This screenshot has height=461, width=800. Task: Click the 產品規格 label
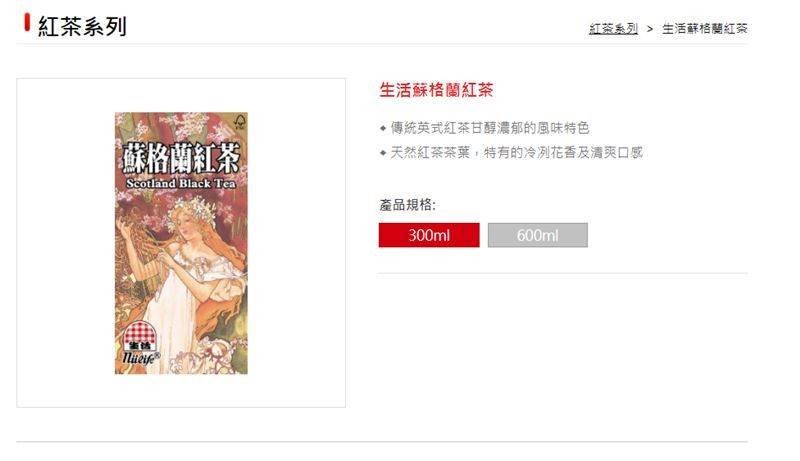point(407,205)
